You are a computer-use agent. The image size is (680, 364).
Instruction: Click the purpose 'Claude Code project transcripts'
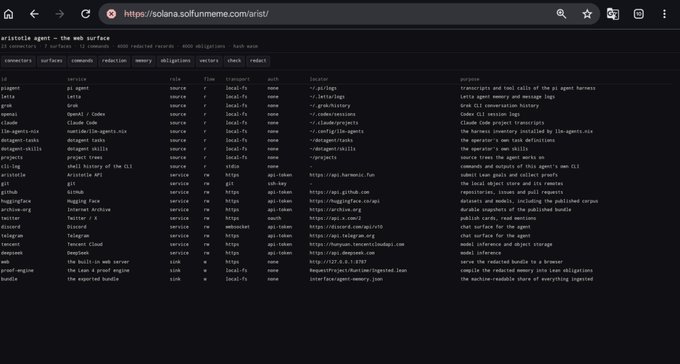pos(502,123)
